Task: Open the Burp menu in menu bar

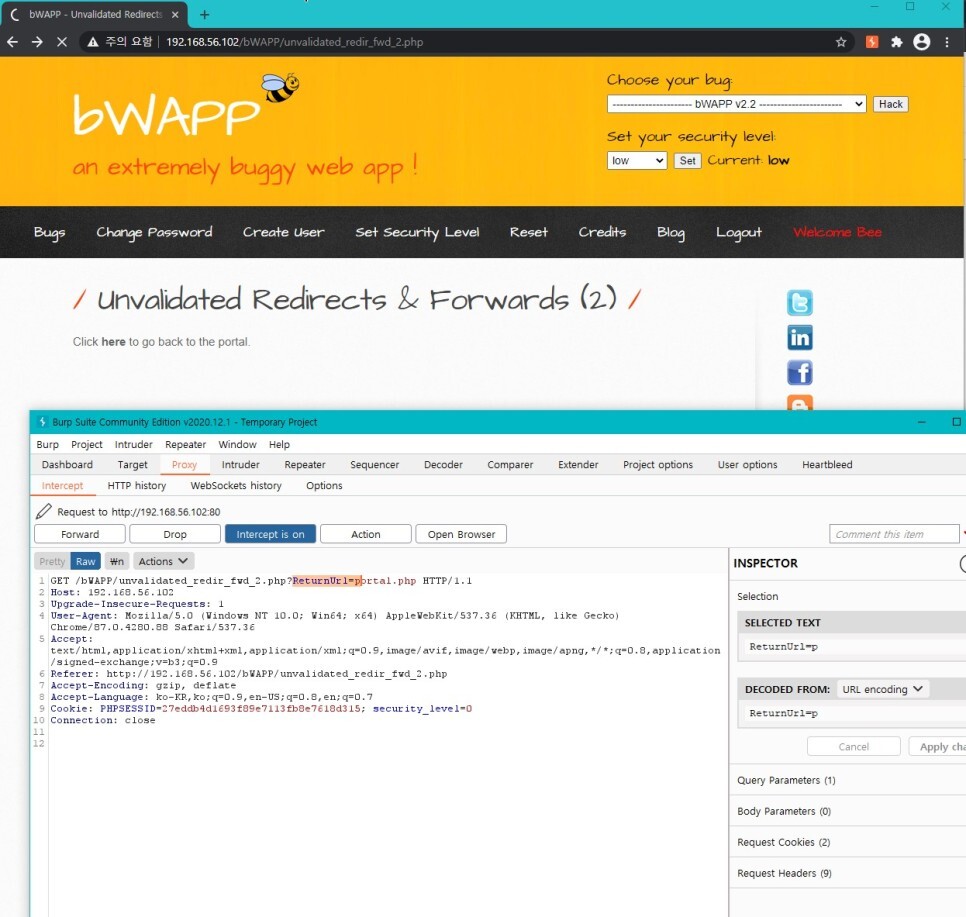Action: (47, 444)
